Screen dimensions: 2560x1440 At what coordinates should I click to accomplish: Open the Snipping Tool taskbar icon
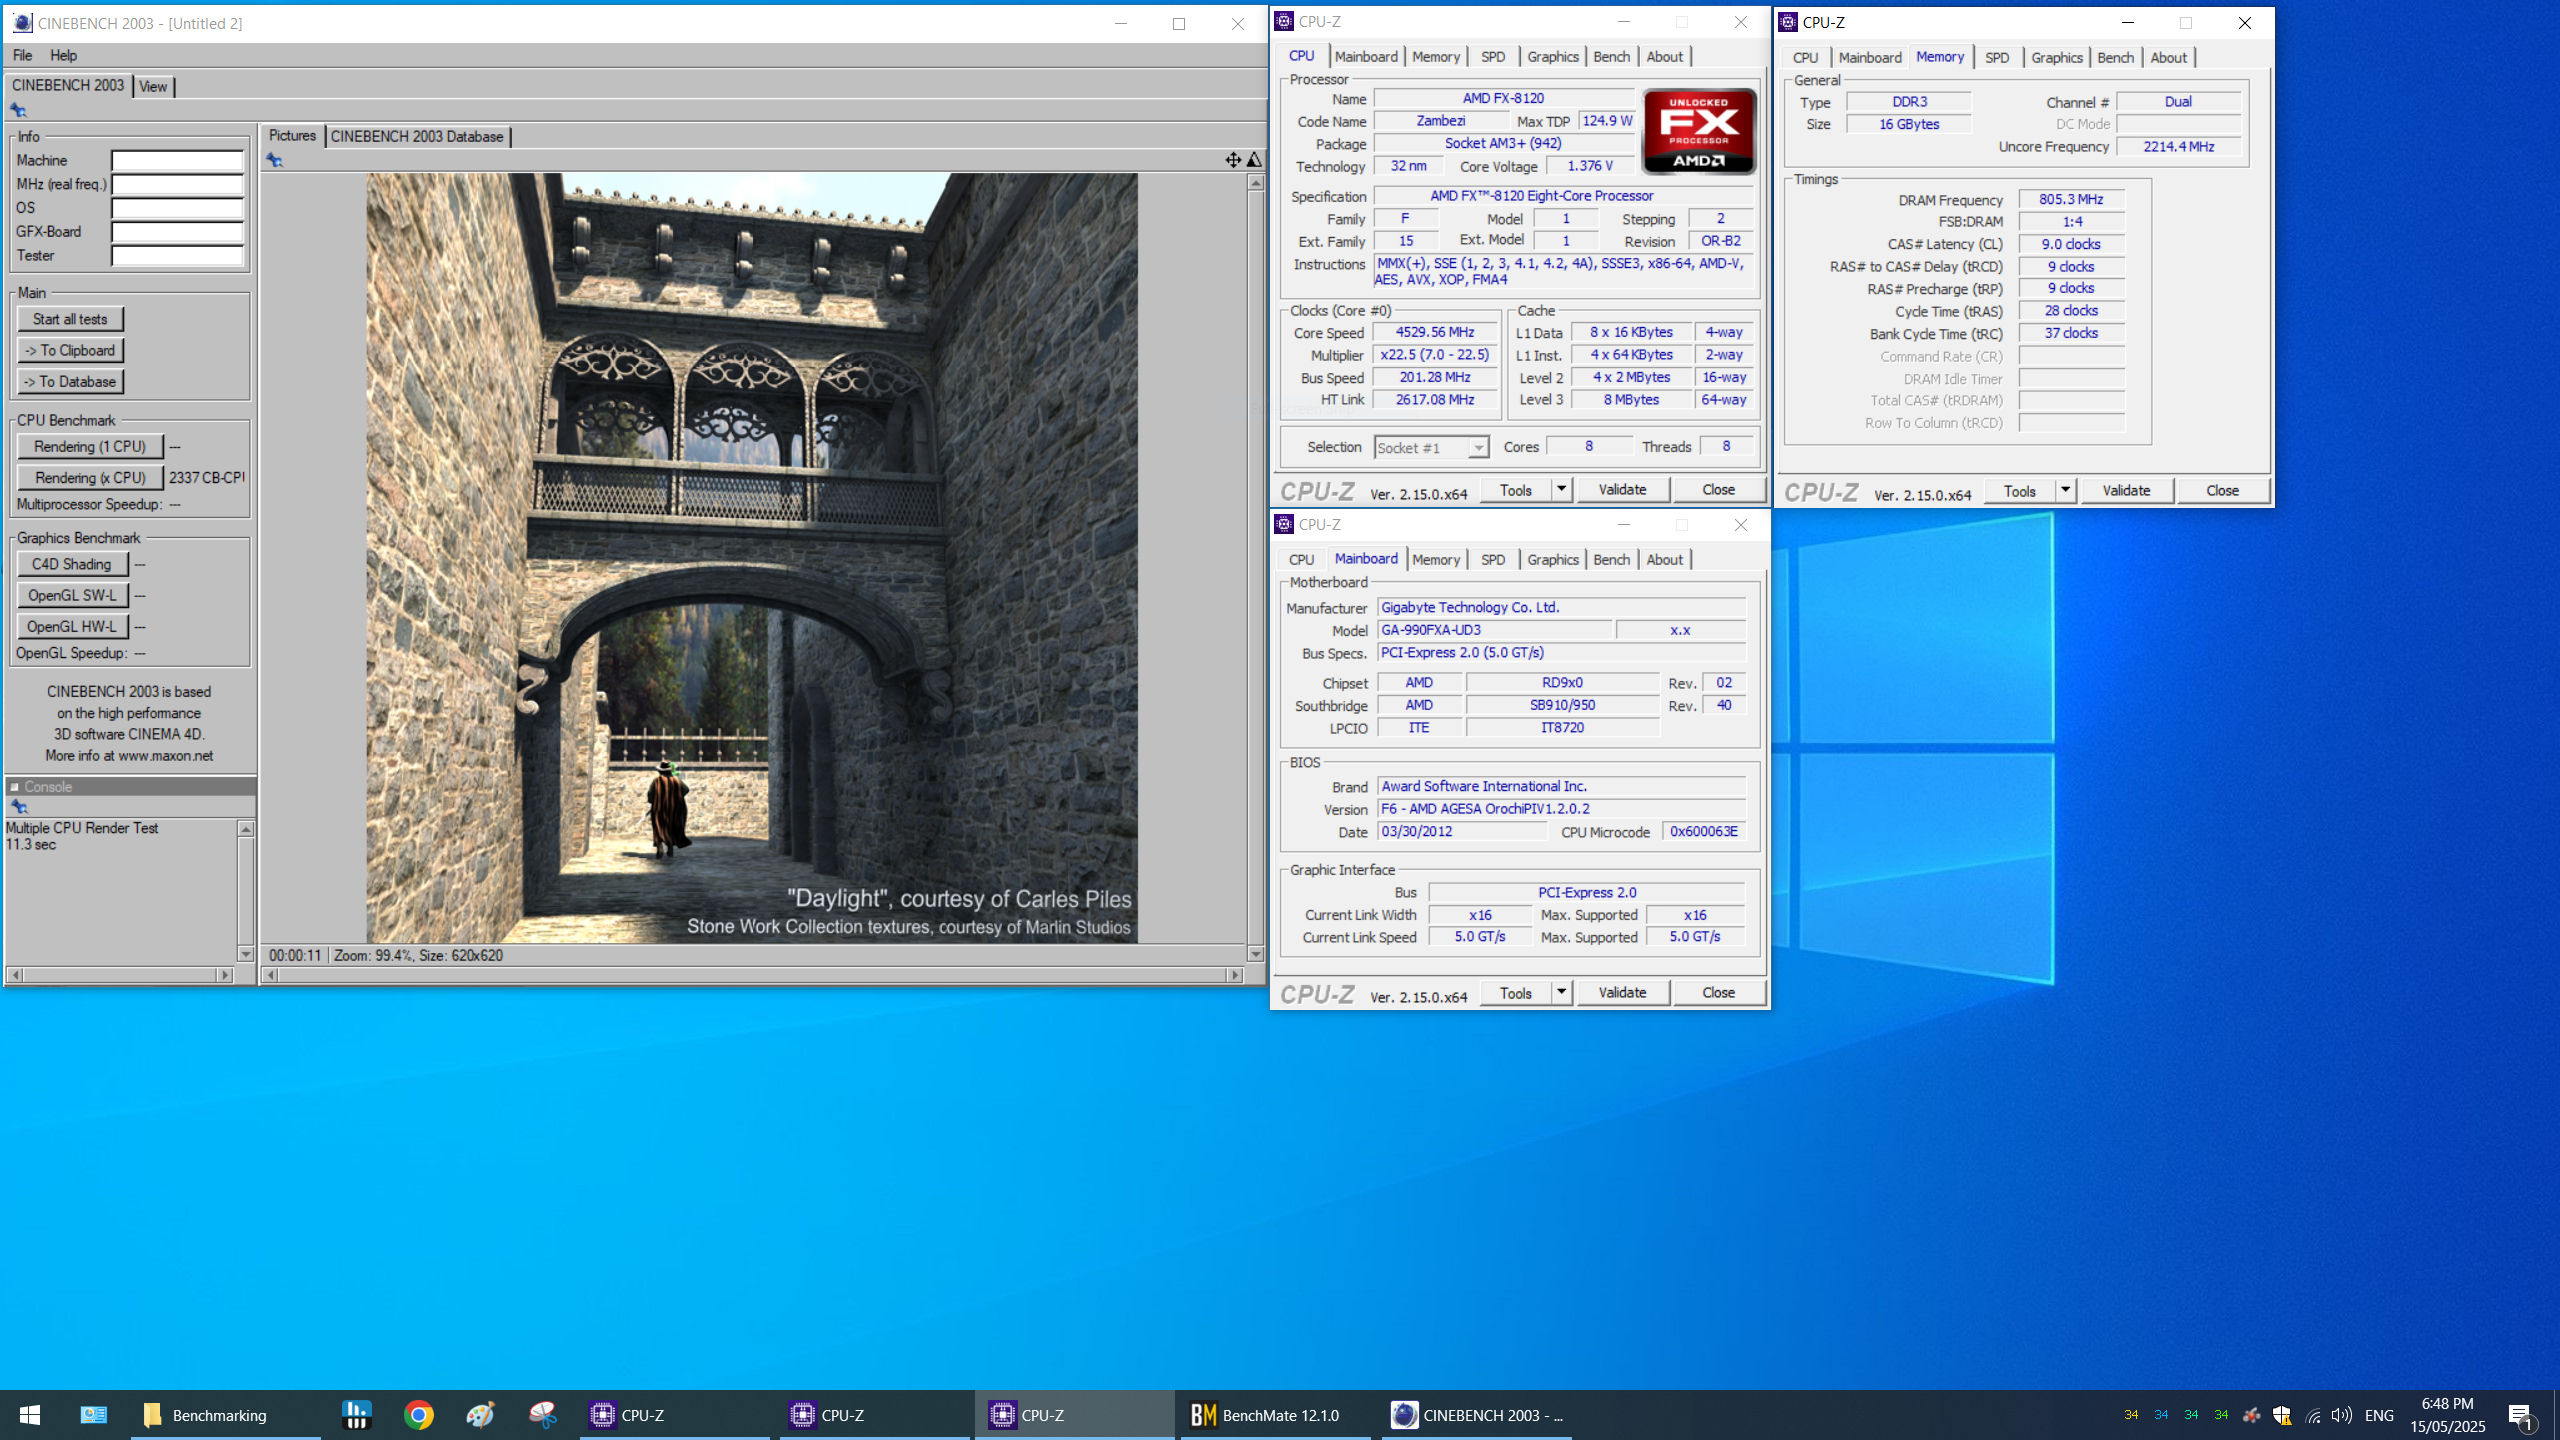pyautogui.click(x=543, y=1415)
